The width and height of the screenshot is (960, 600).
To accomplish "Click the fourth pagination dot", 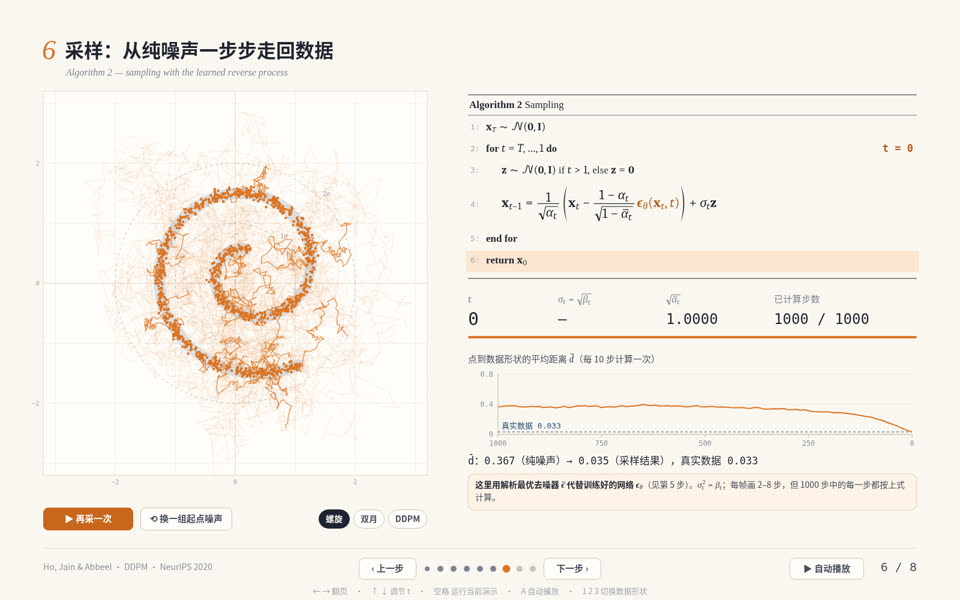I will click(467, 569).
